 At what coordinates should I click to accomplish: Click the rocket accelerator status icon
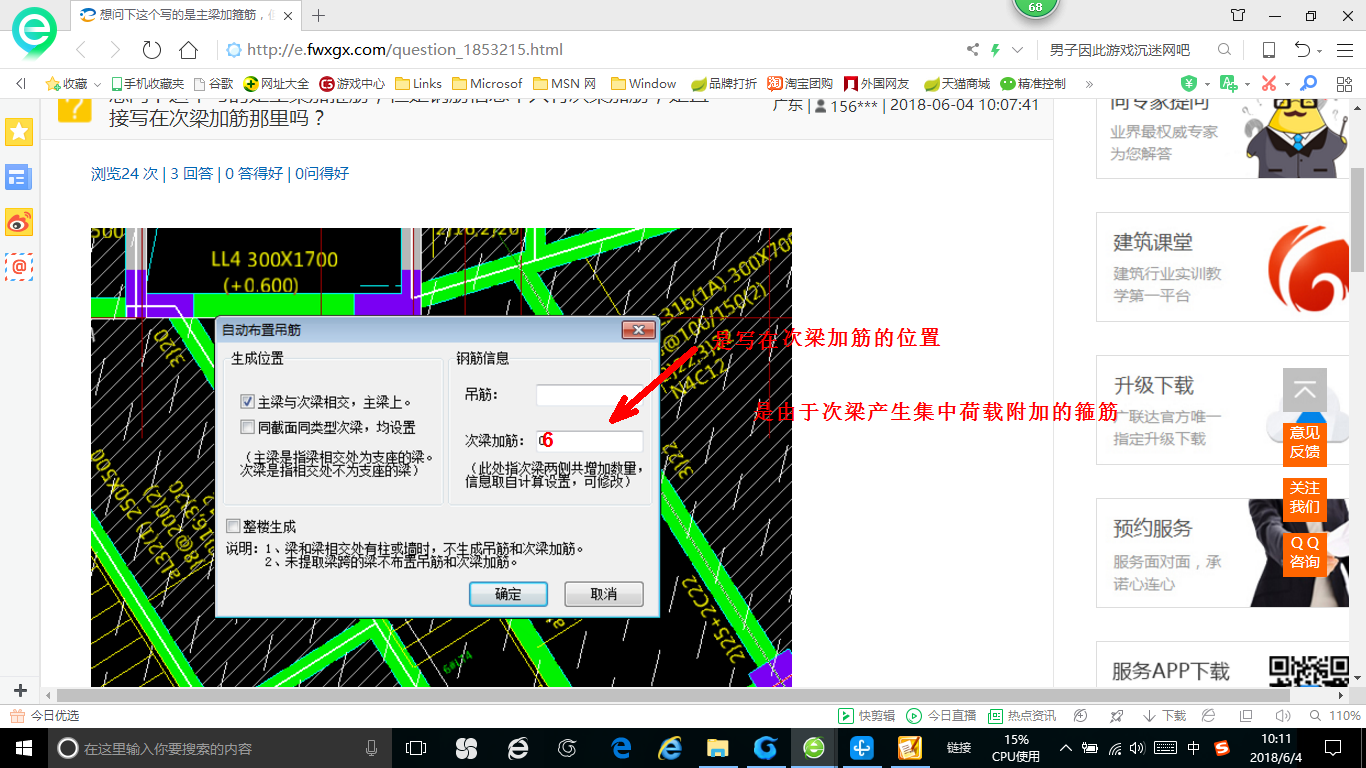point(1117,716)
